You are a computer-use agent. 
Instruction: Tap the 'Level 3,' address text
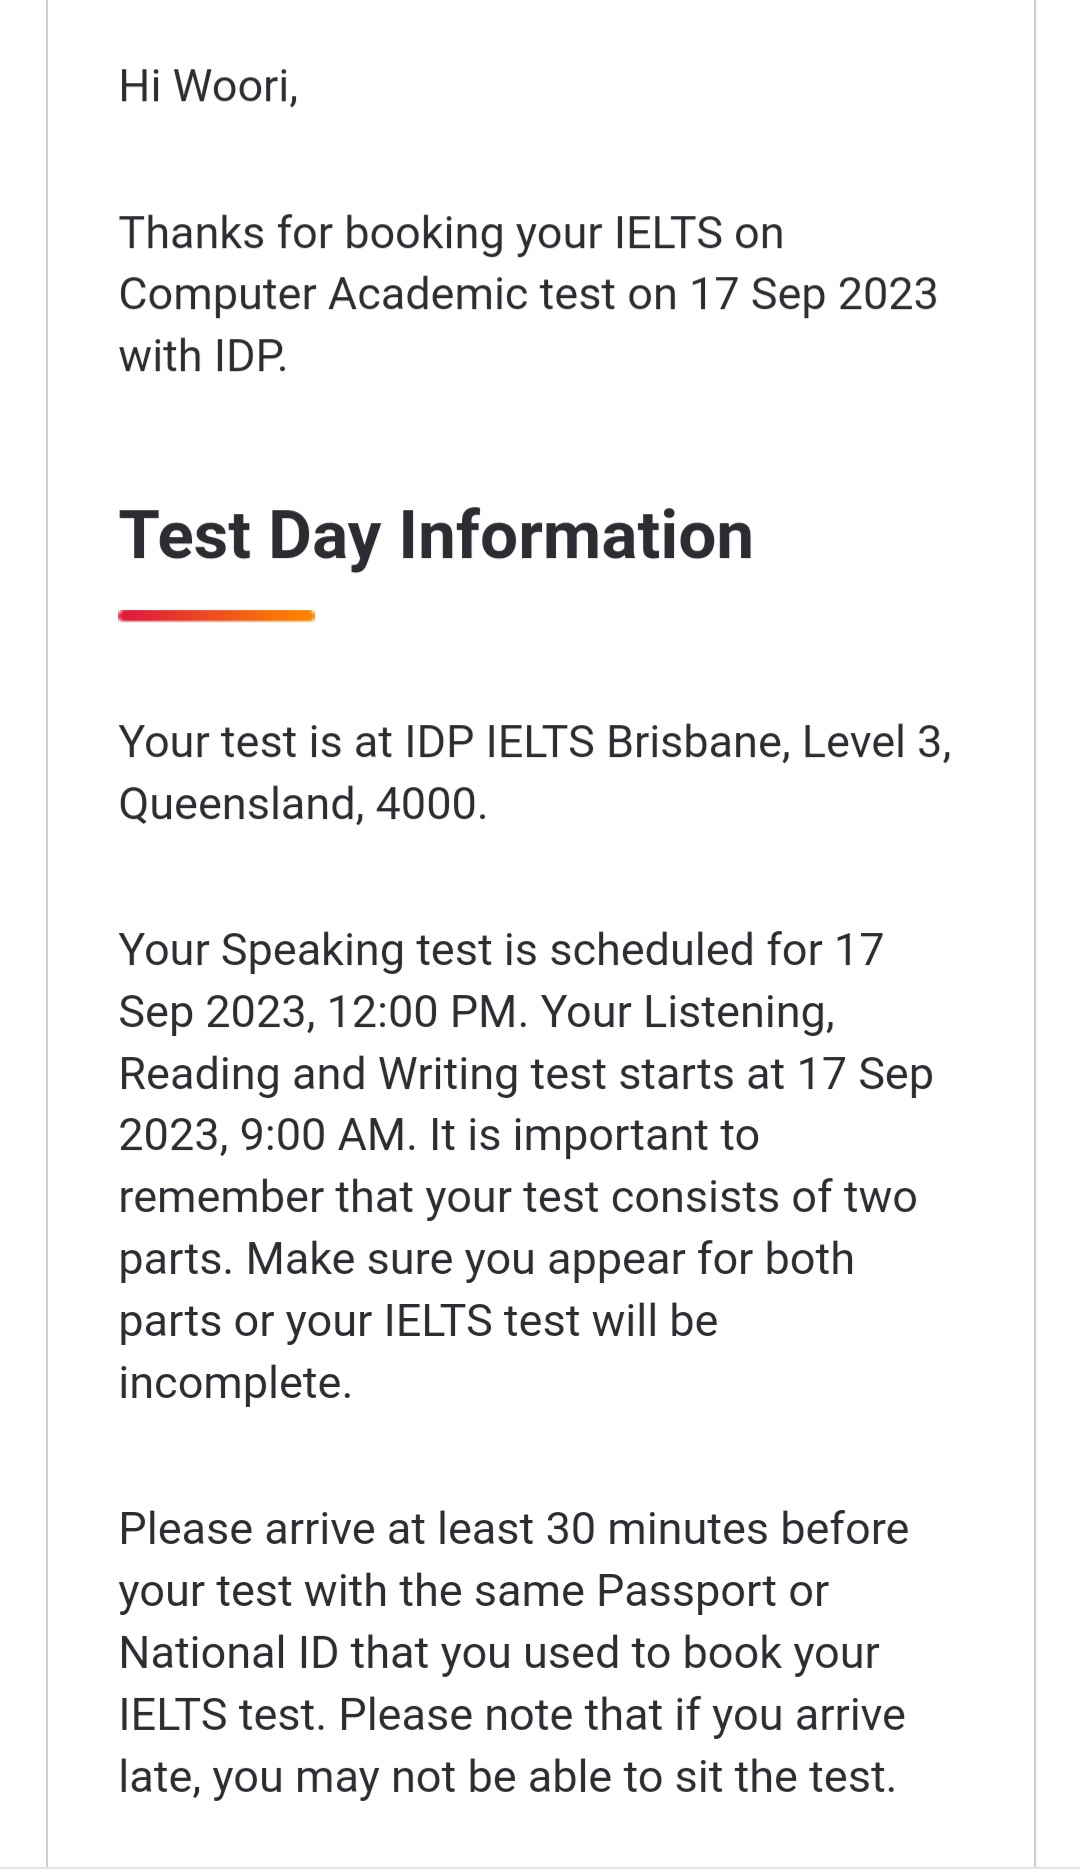pyautogui.click(x=877, y=743)
